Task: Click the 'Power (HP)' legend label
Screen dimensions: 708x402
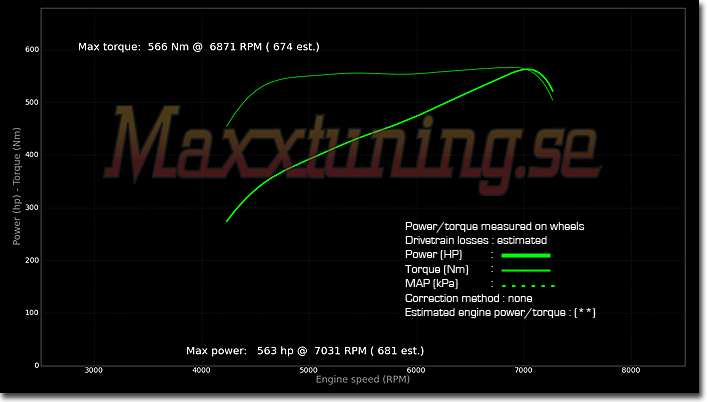Action: 433,255
